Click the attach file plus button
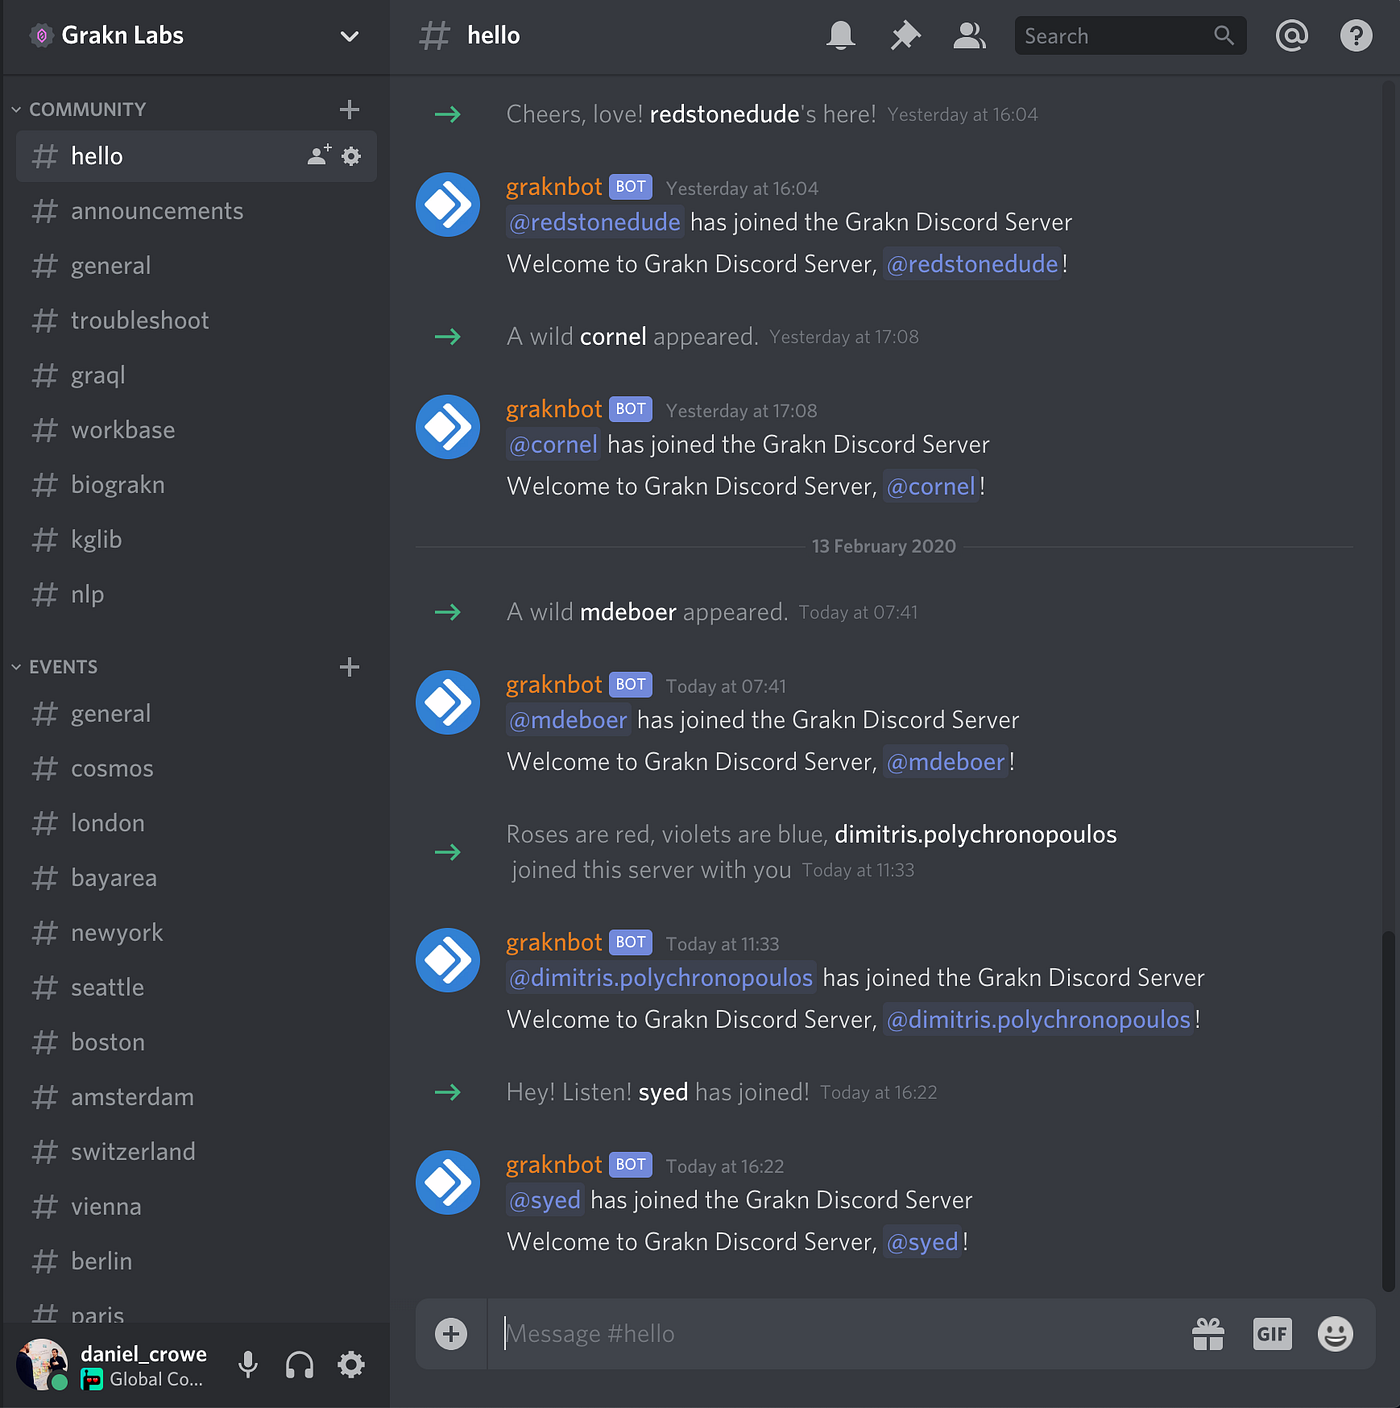Screen dimensions: 1400x1408 451,1334
